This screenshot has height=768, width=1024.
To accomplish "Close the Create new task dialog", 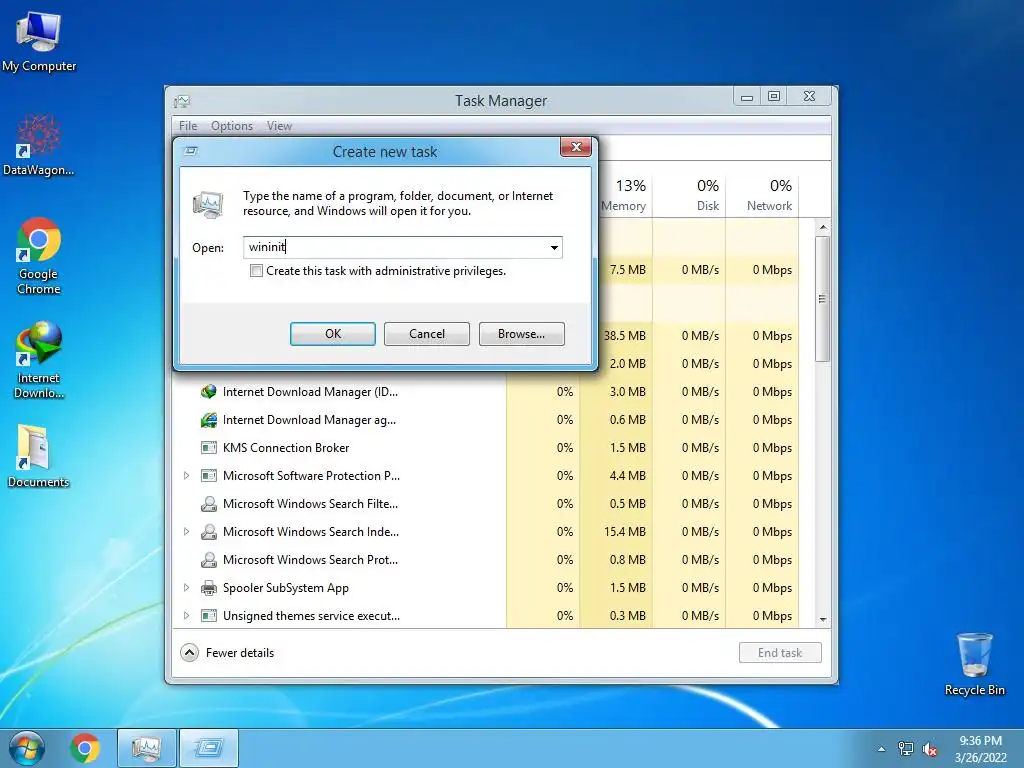I will (576, 147).
